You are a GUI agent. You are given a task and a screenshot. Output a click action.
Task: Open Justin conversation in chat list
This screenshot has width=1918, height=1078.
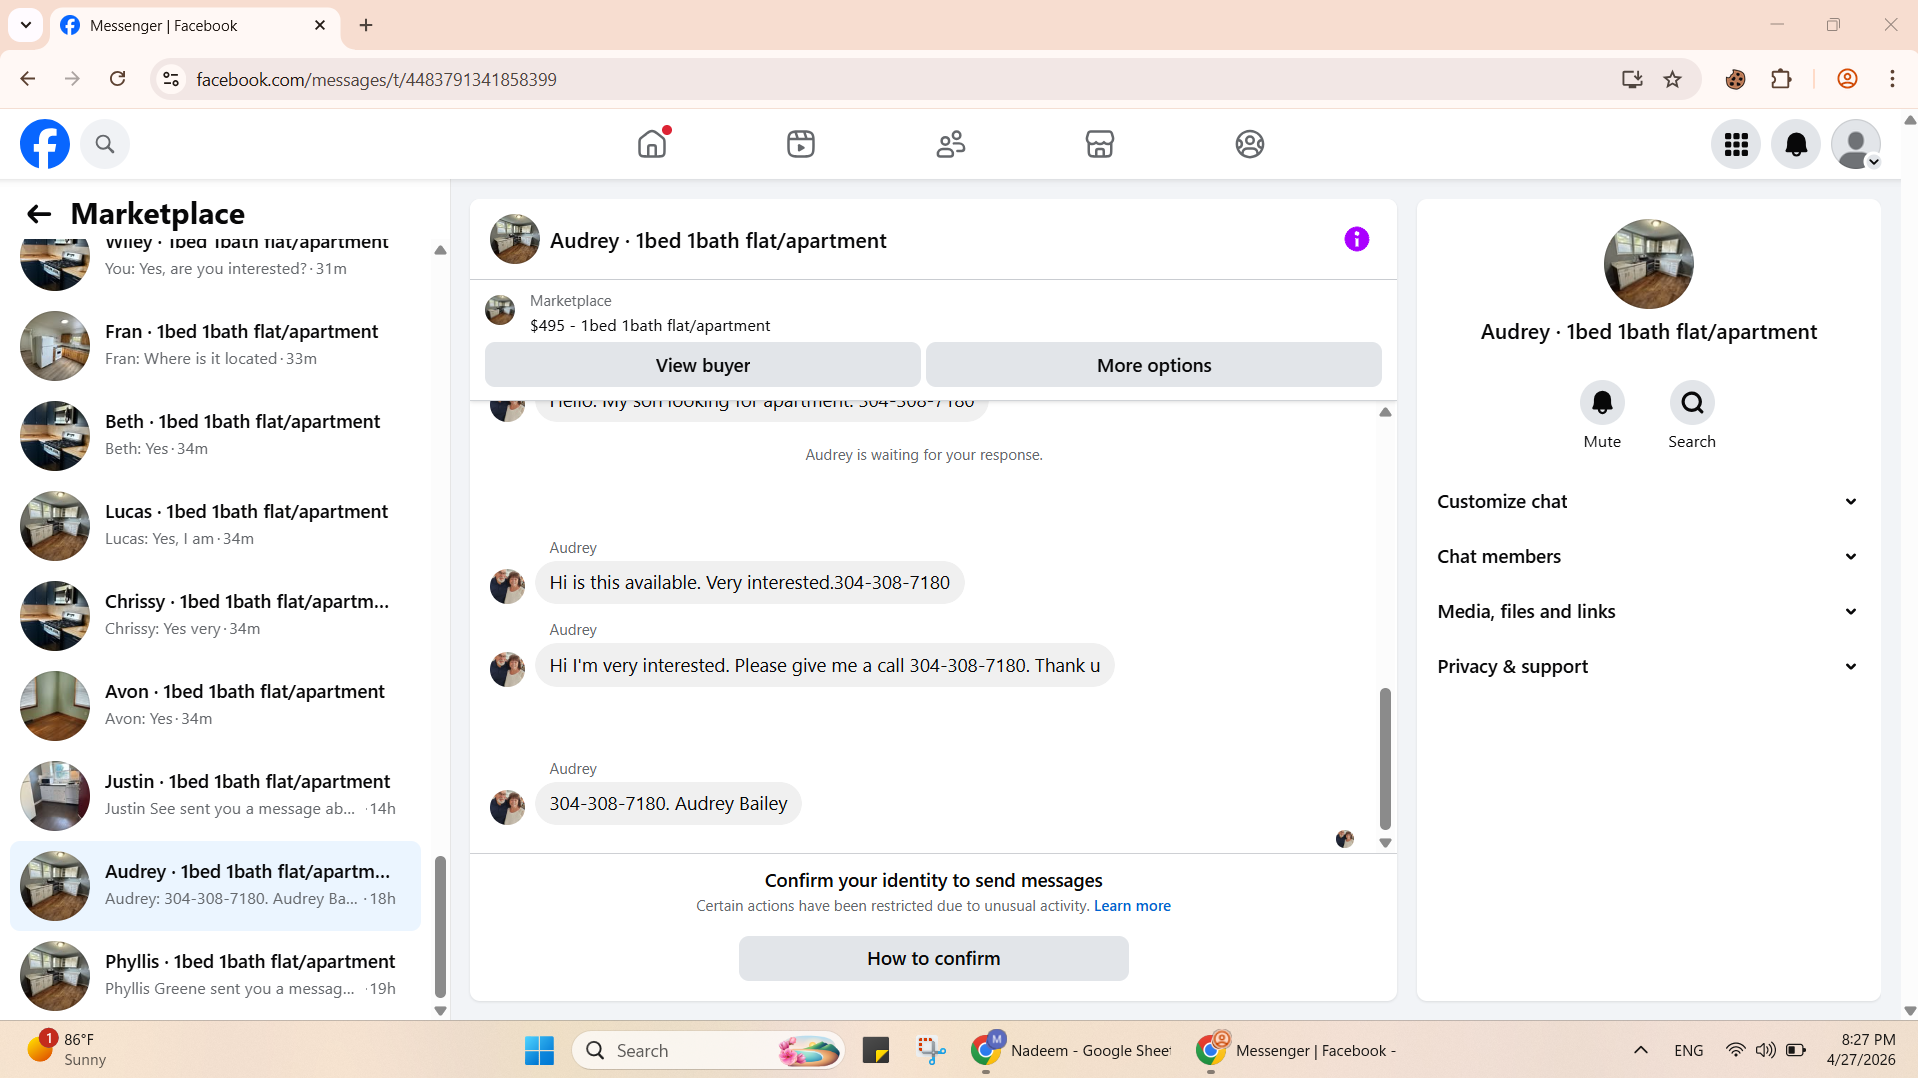[x=215, y=795]
